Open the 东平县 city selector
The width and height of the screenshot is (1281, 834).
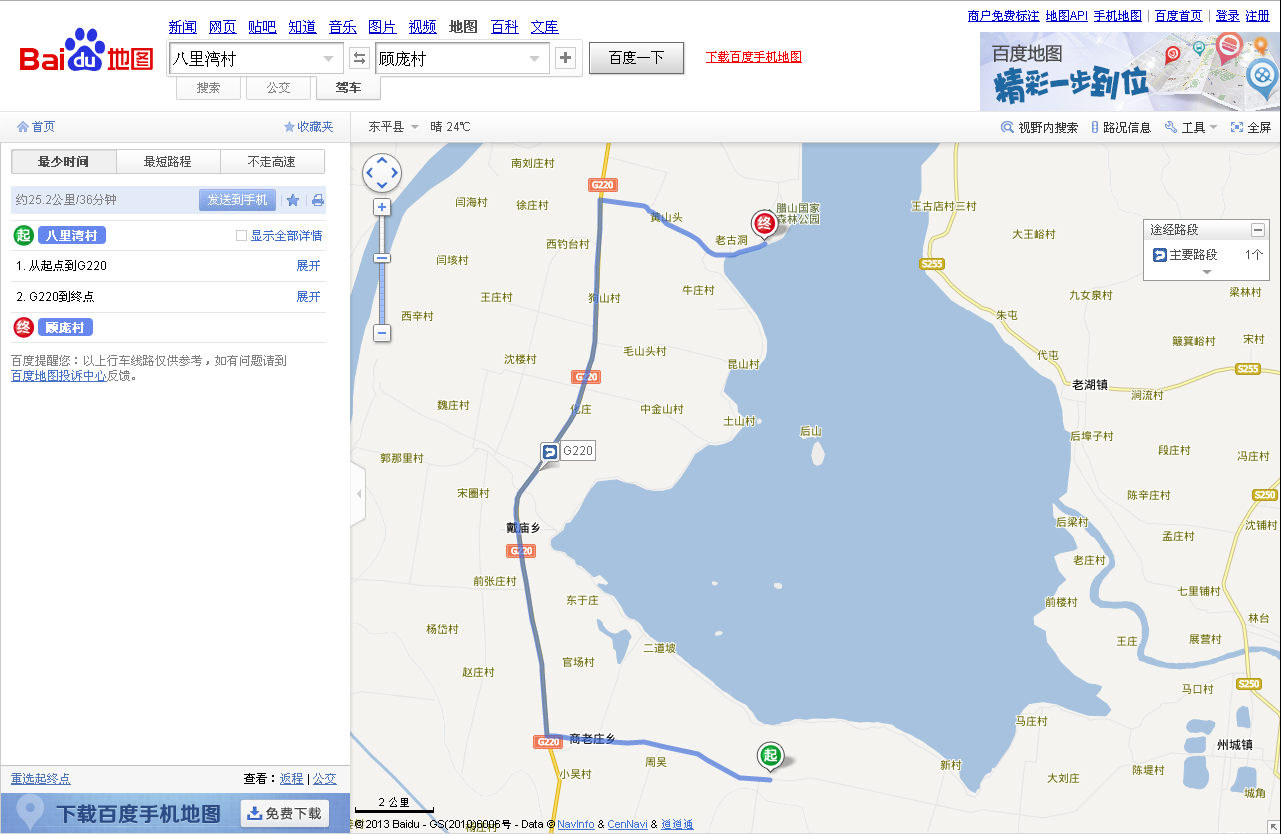[393, 127]
